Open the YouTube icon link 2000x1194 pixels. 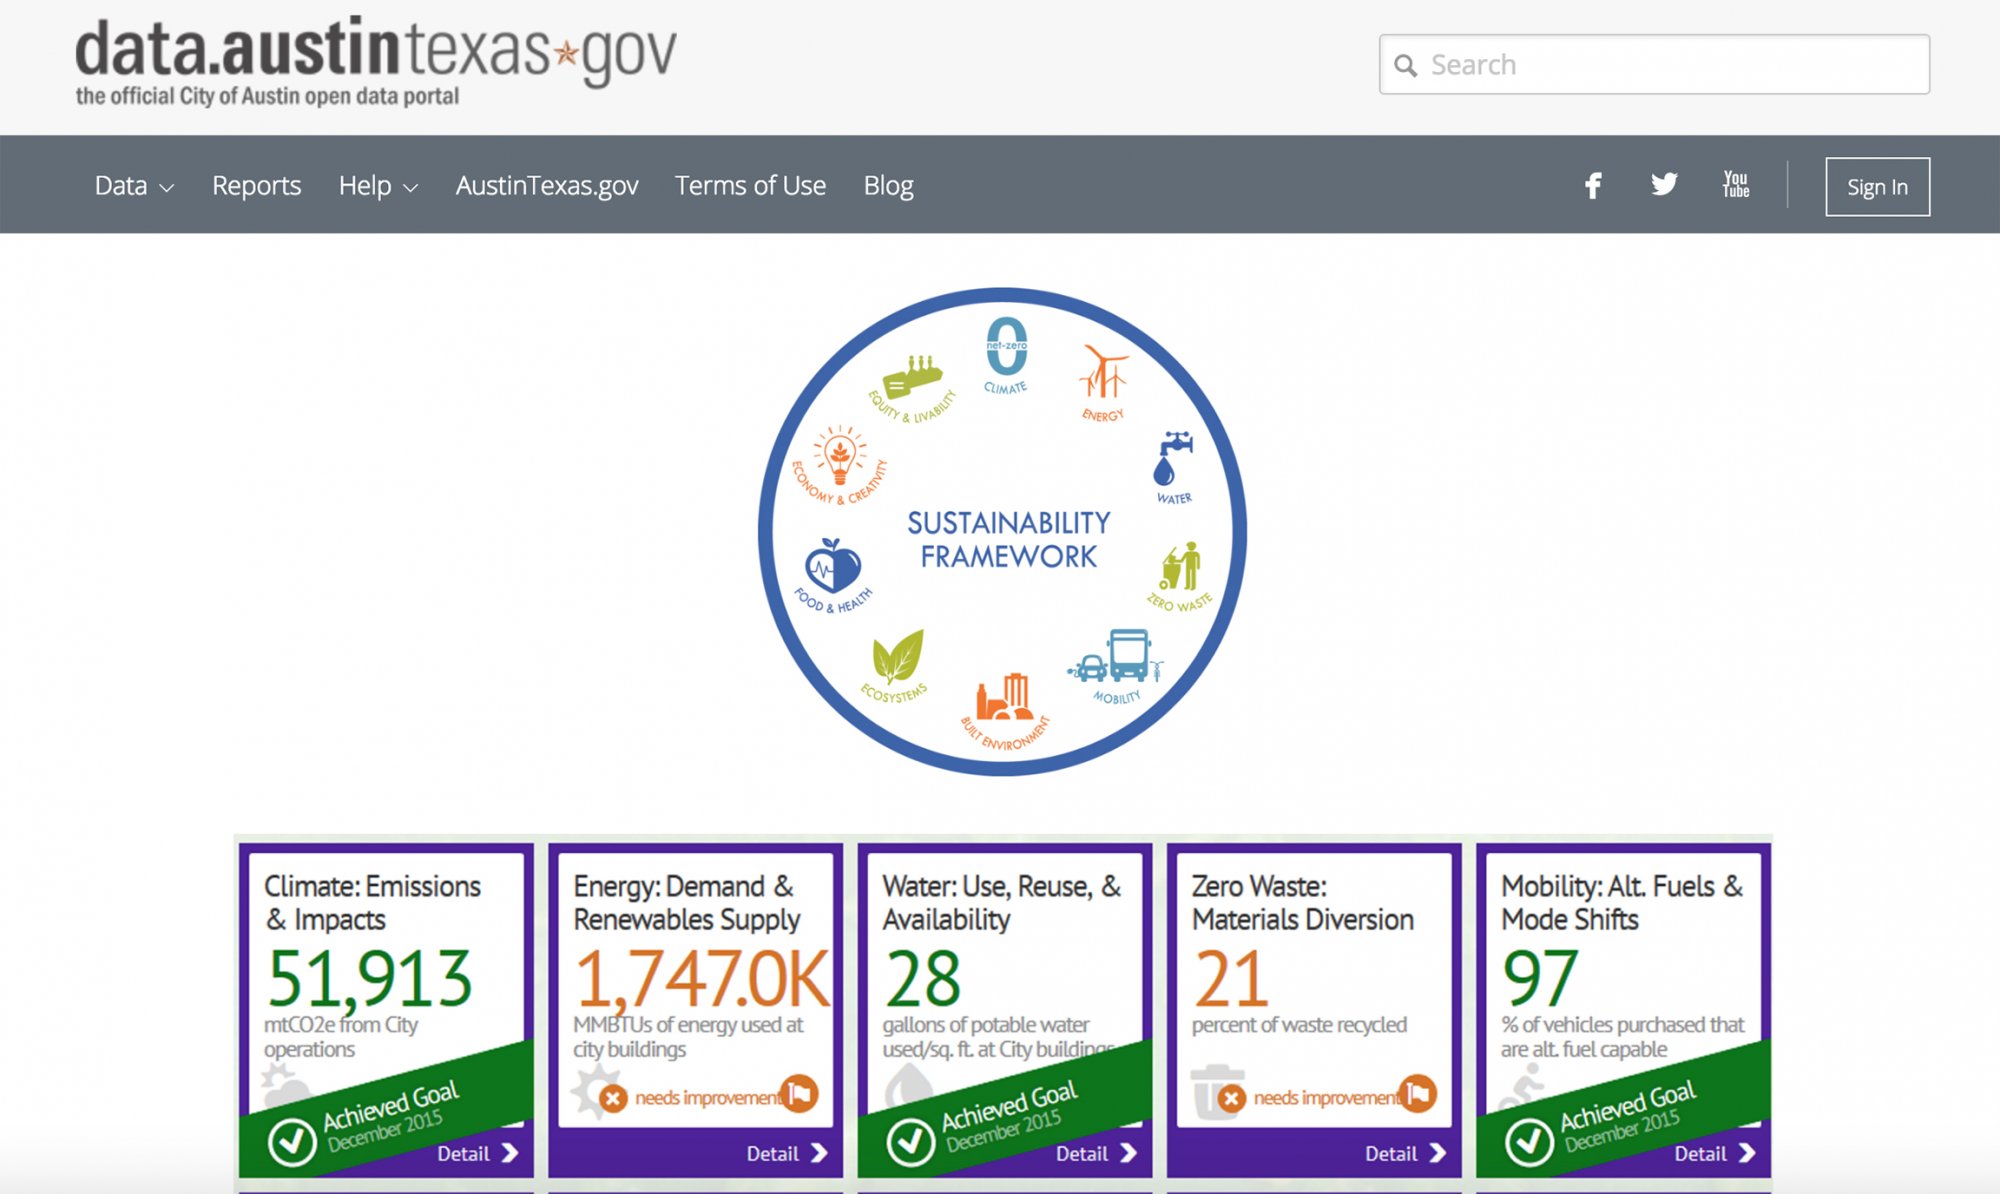pyautogui.click(x=1736, y=184)
